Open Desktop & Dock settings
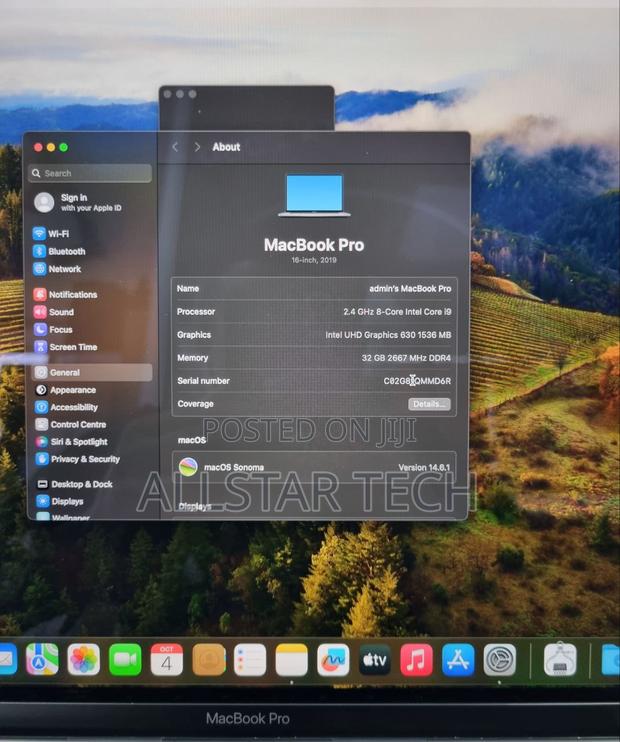The image size is (620, 742). click(75, 484)
